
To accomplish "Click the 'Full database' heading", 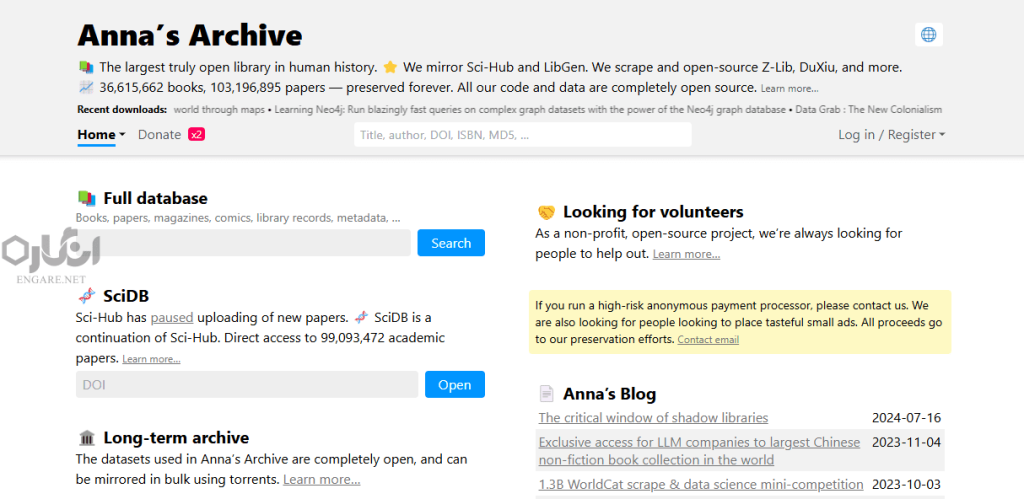I will [155, 198].
